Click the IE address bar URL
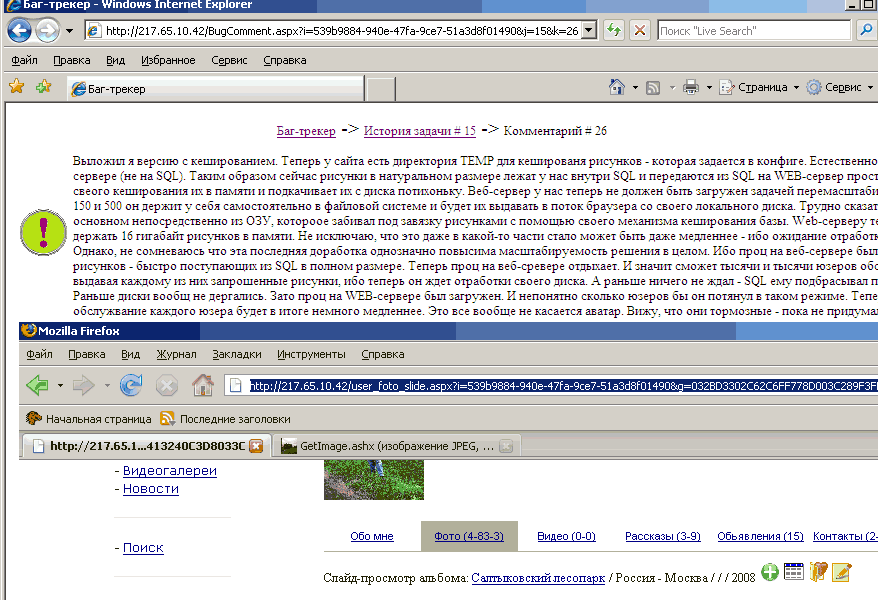Image resolution: width=878 pixels, height=600 pixels. pos(342,31)
